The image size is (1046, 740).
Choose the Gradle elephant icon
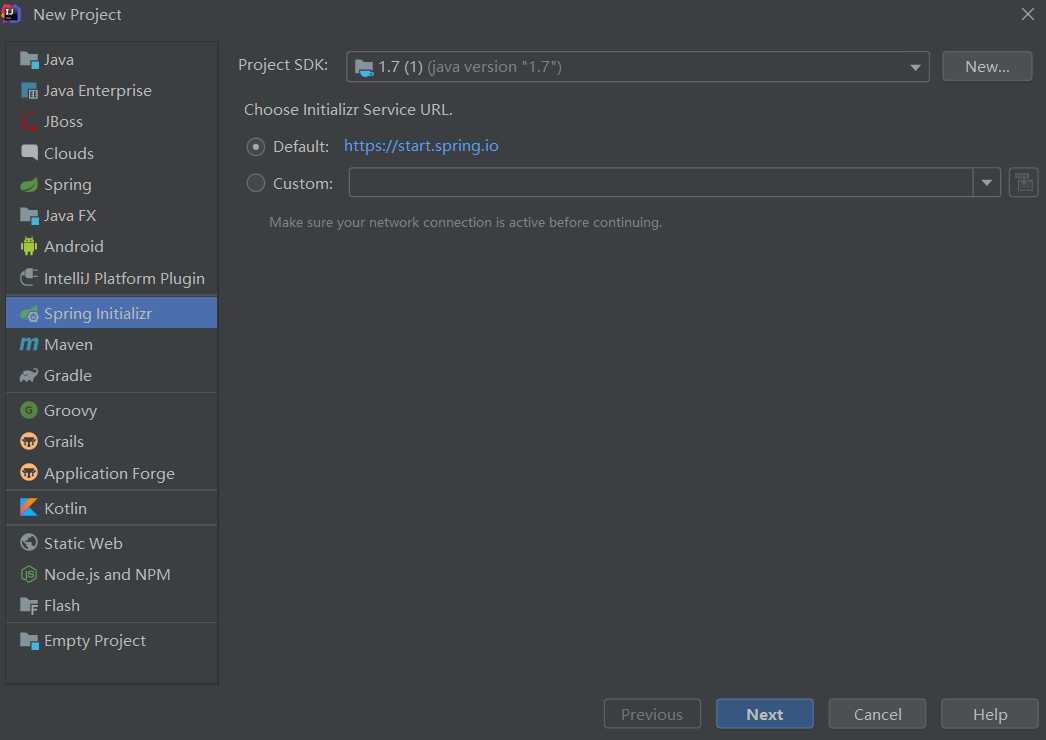coord(29,376)
